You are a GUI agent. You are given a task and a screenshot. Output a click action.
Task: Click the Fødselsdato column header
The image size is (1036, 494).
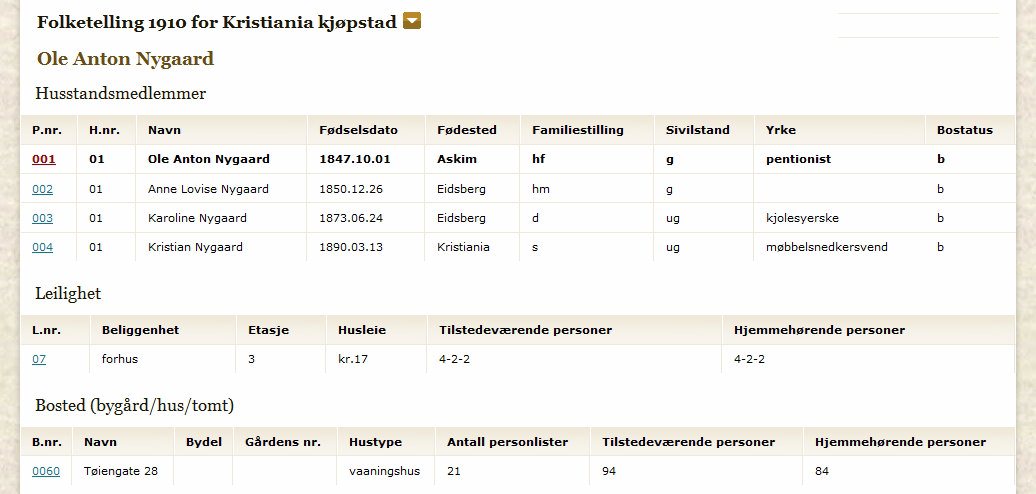pos(358,130)
